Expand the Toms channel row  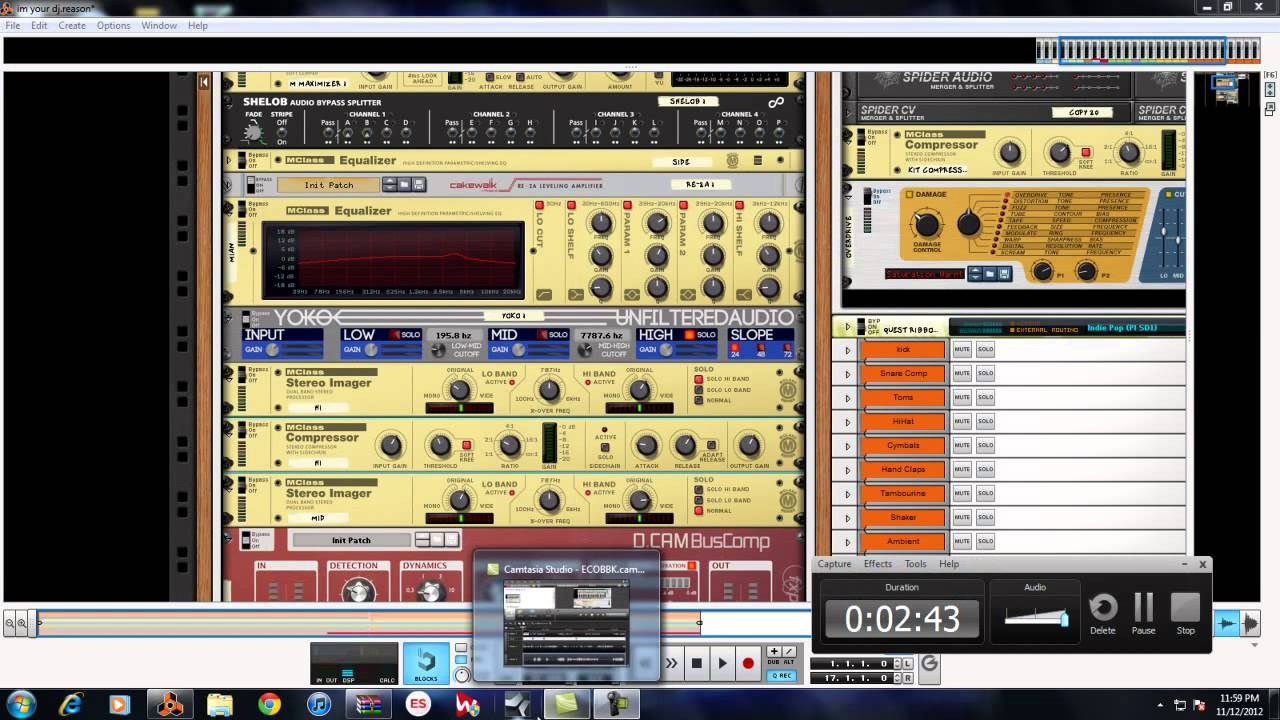[847, 398]
